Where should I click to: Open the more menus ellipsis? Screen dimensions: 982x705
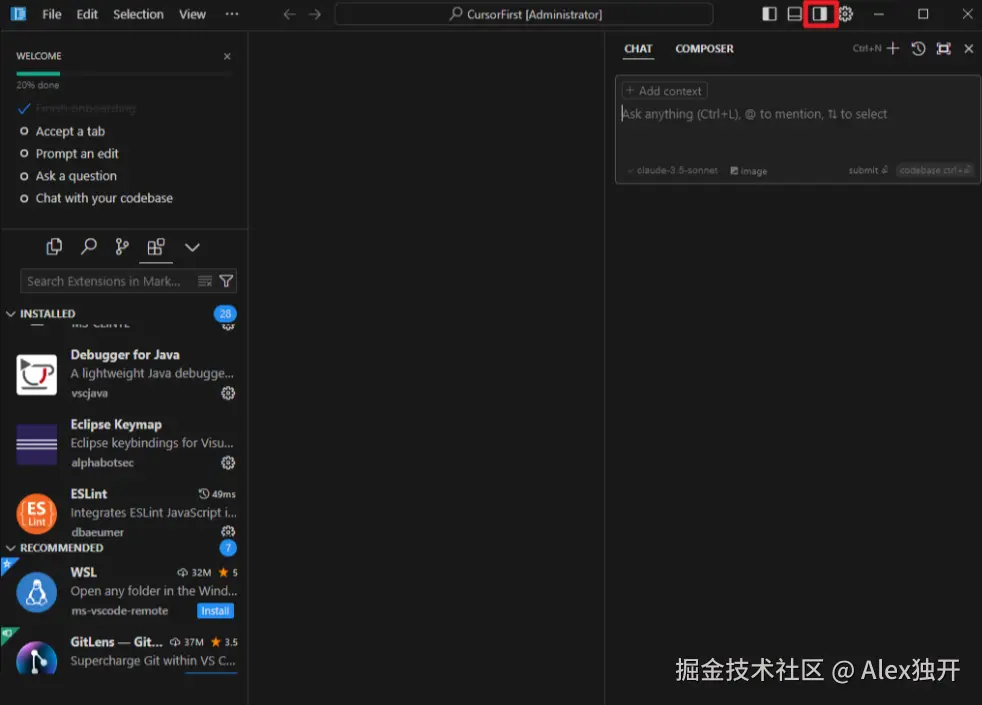point(232,14)
